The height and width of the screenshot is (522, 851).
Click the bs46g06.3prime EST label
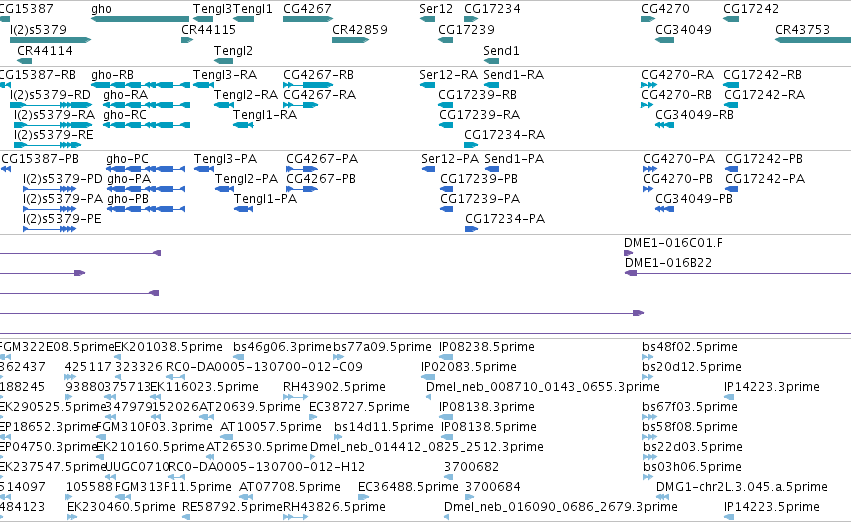(x=282, y=347)
